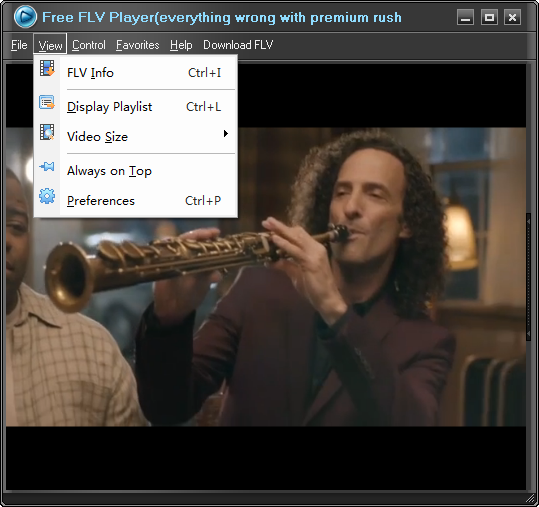The height and width of the screenshot is (507, 539).
Task: Click the window resize grip corner
Action: 531,499
